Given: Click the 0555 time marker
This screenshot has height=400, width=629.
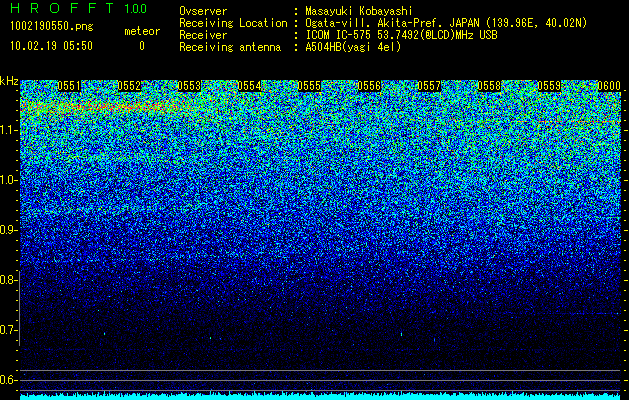Looking at the screenshot, I should [x=309, y=86].
